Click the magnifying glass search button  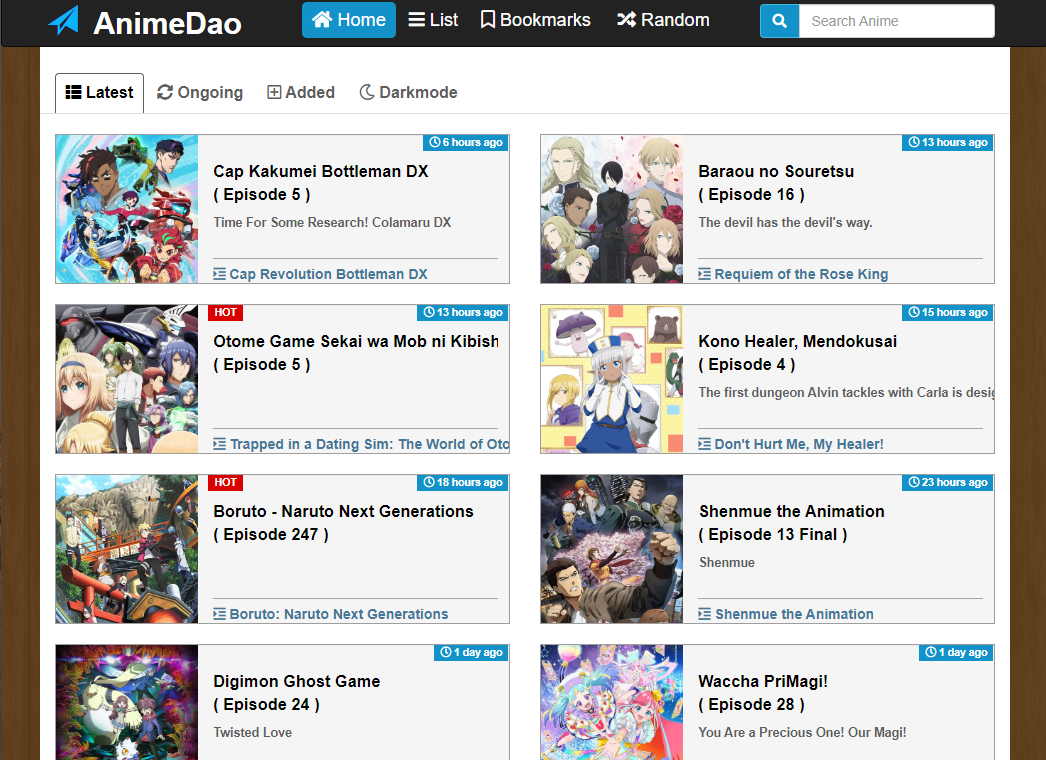[x=779, y=21]
